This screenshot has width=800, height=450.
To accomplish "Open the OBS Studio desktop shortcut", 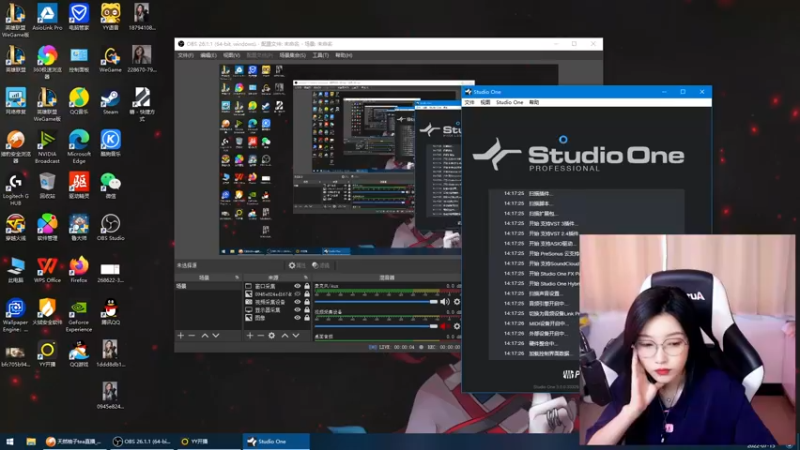I will pyautogui.click(x=110, y=228).
